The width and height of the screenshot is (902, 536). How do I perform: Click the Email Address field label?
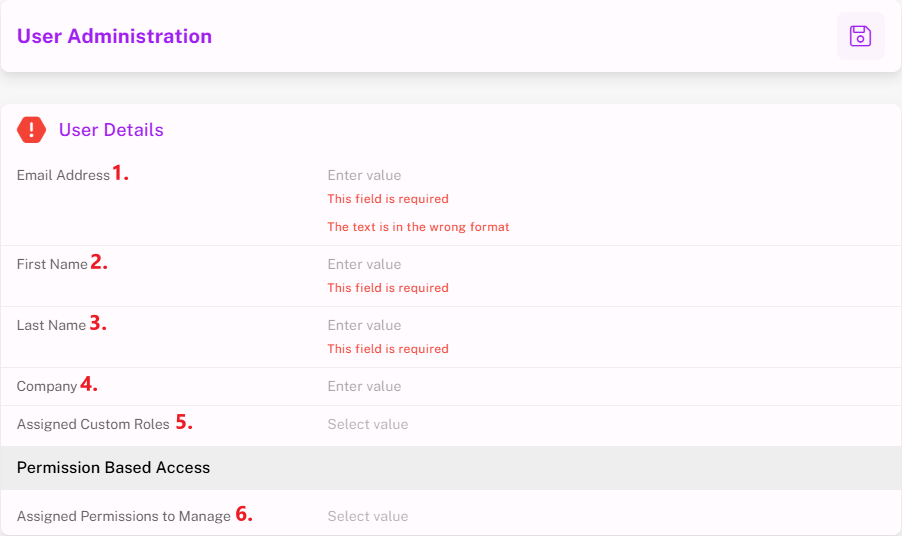pos(63,176)
